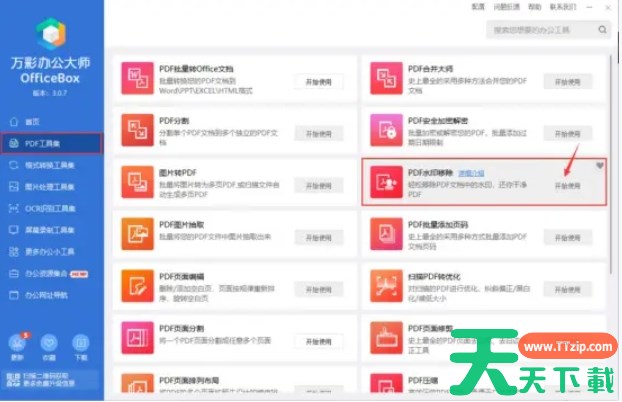This screenshot has height=402, width=622.
Task: Start the PDF页面分割 tool
Action: 319,342
